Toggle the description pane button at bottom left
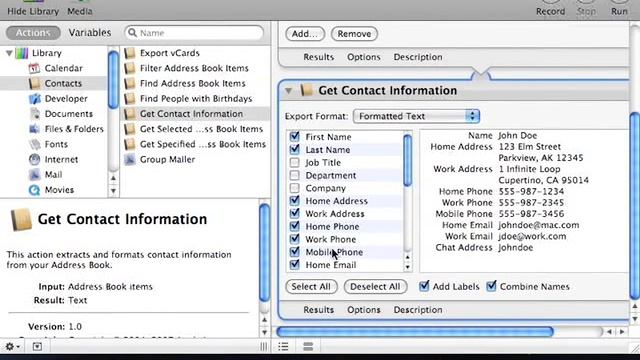Screen dimensions: 640x360 (x=37, y=347)
